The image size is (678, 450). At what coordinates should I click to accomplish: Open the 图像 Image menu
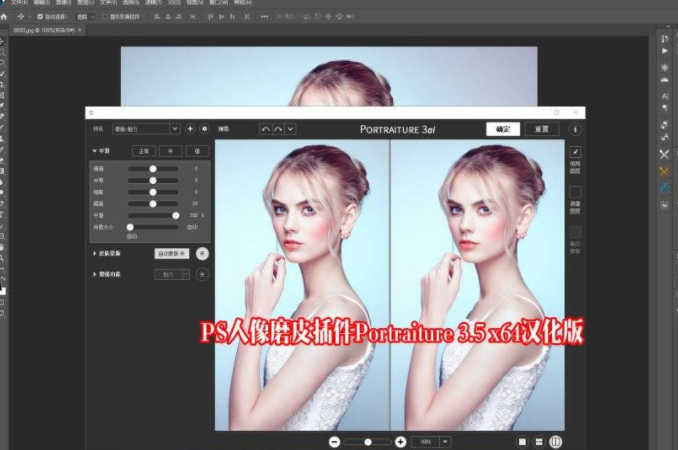pos(64,2)
